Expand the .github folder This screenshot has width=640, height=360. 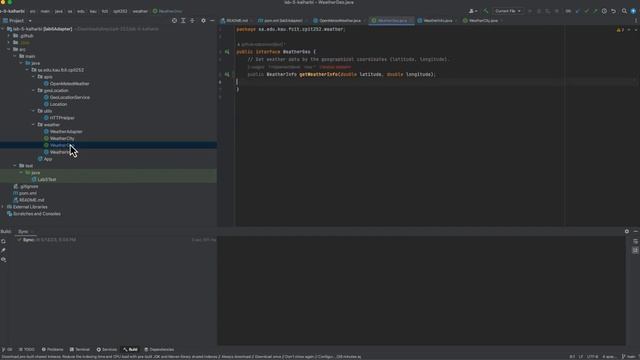pyautogui.click(x=9, y=36)
